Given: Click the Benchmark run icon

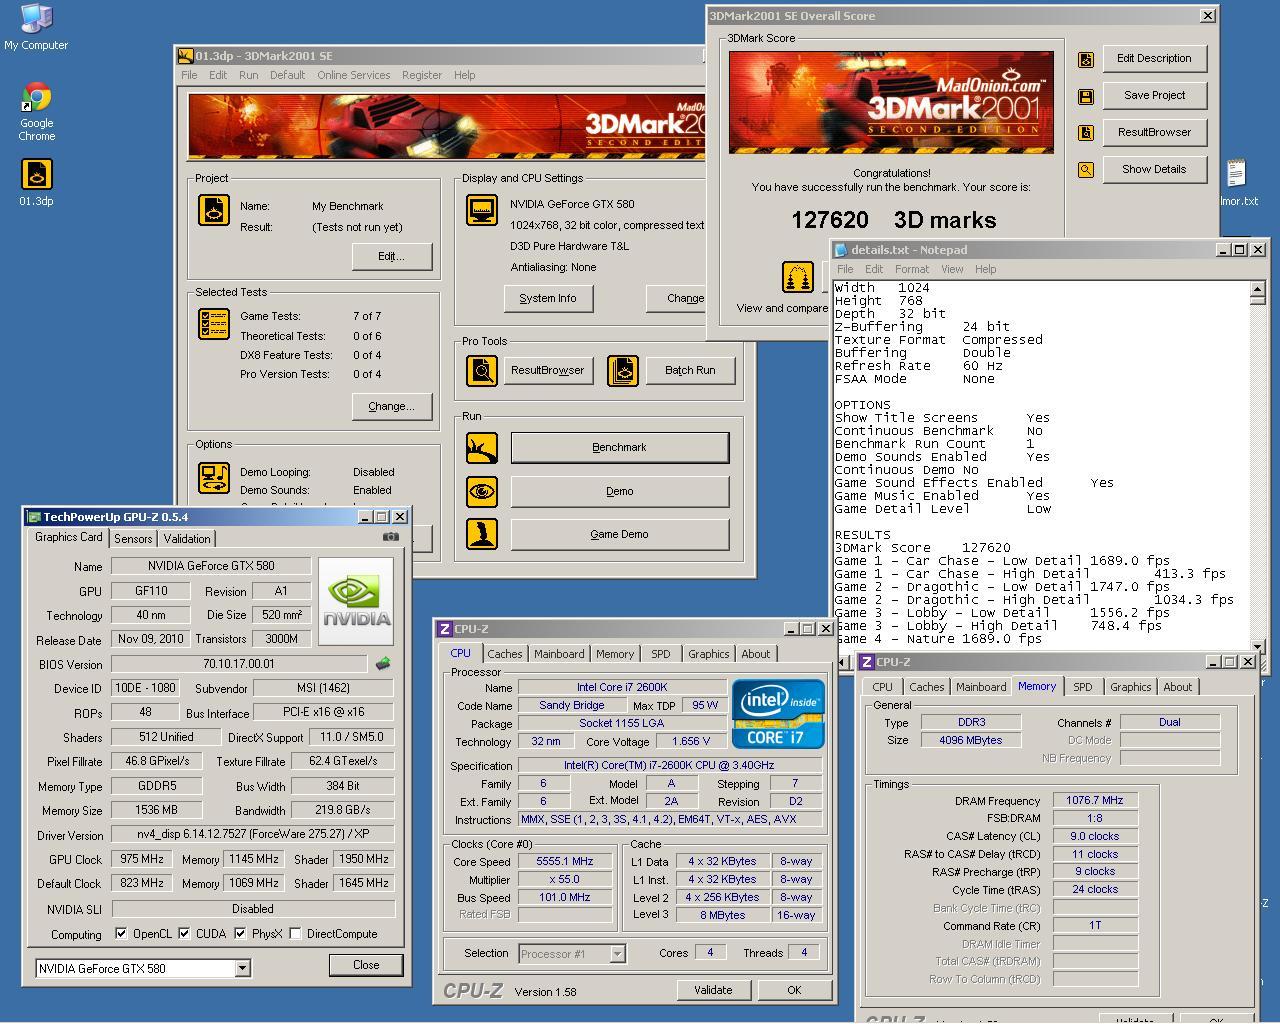Looking at the screenshot, I should (482, 447).
